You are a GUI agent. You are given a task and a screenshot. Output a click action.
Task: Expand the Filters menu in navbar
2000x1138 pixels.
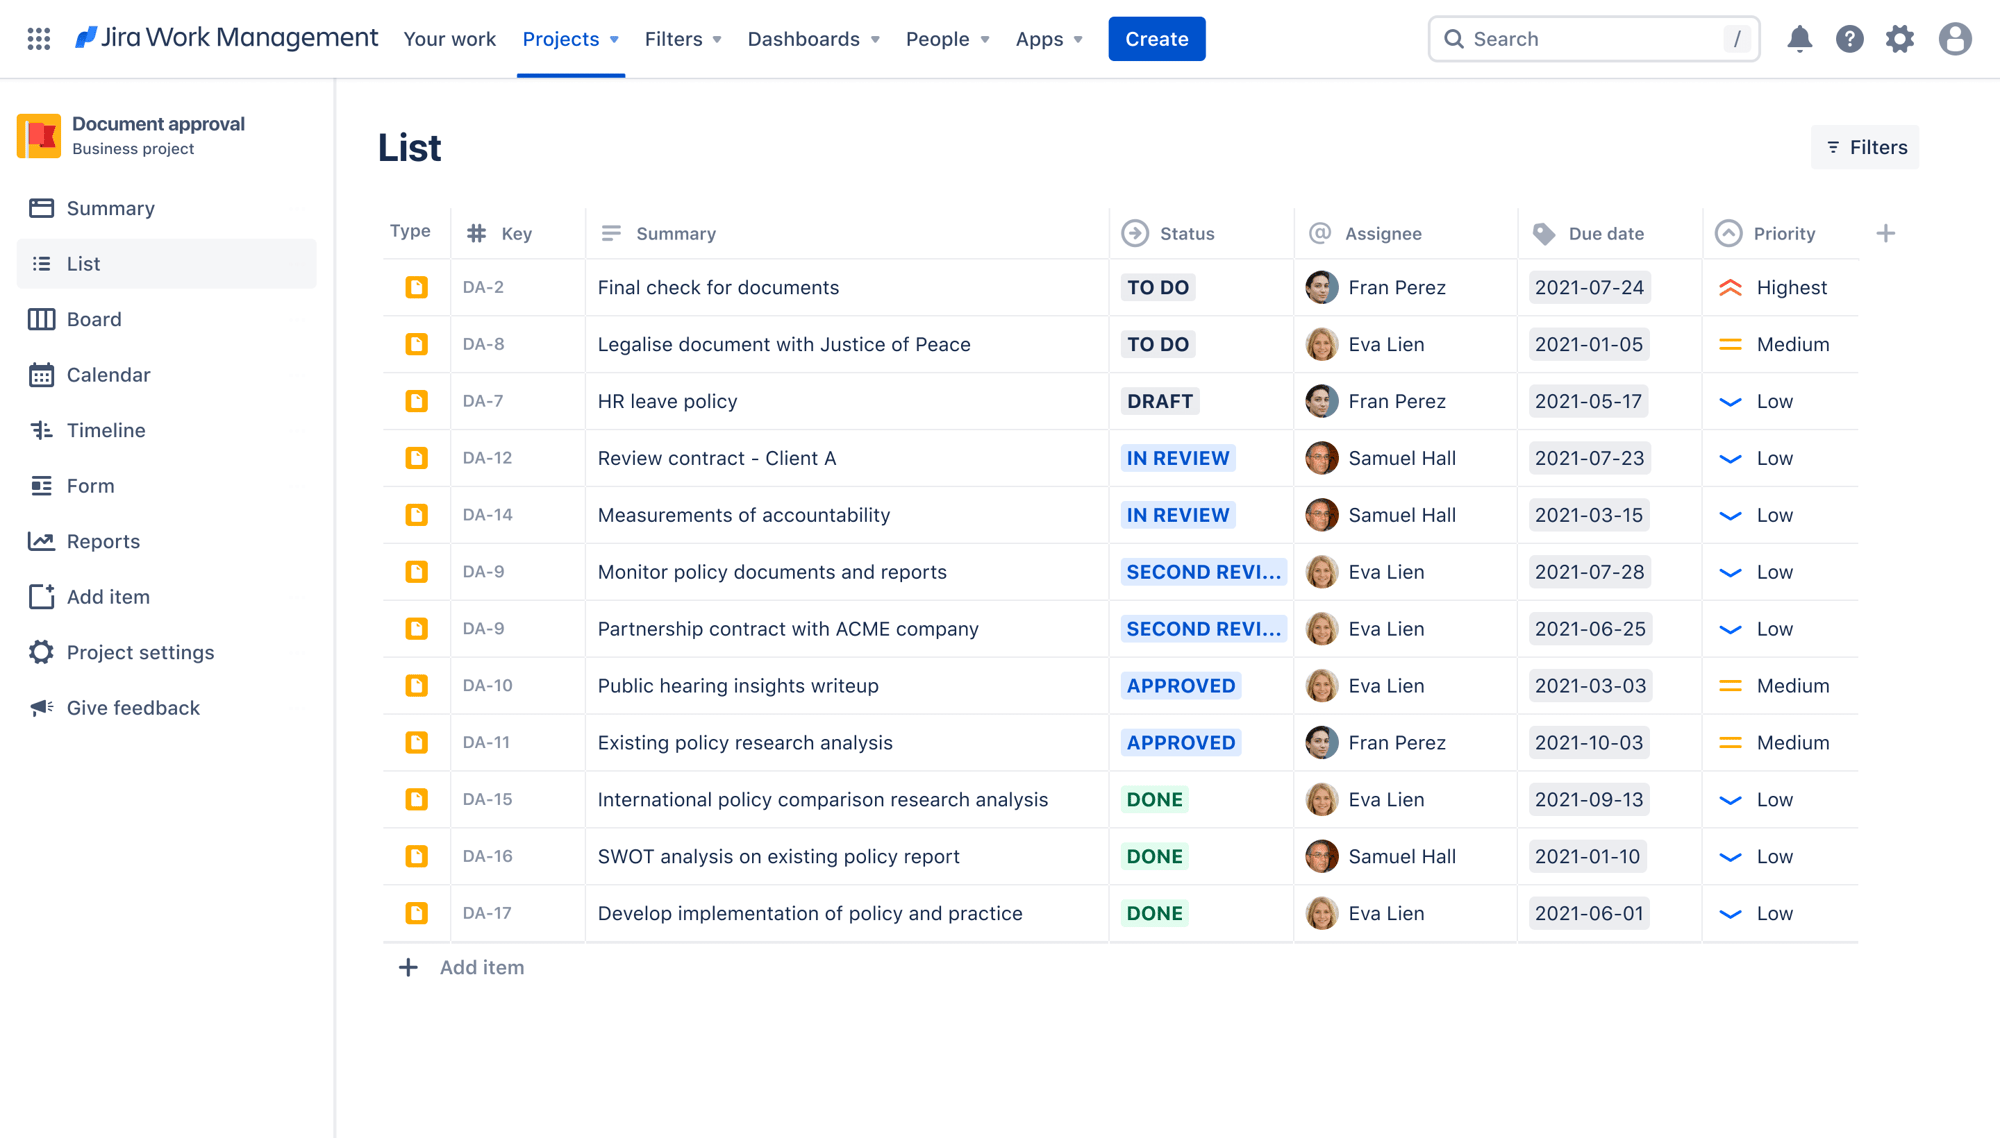point(683,38)
